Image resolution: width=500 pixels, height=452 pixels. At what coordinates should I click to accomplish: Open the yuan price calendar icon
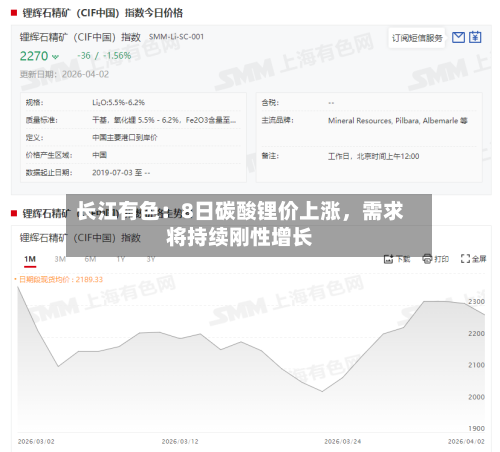click(x=475, y=37)
